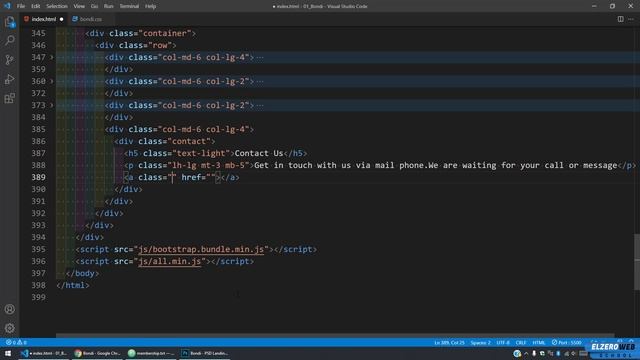Click errors and warnings count in status bar
This screenshot has width=640, height=360.
(x=16, y=342)
